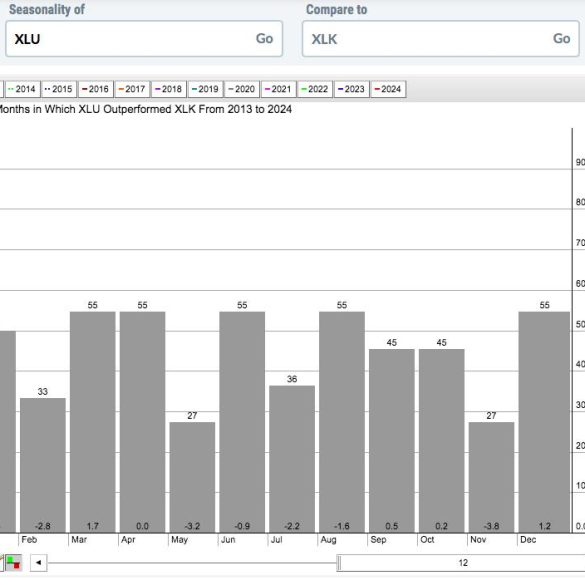Click the green-red chart mode icon

pyautogui.click(x=13, y=563)
